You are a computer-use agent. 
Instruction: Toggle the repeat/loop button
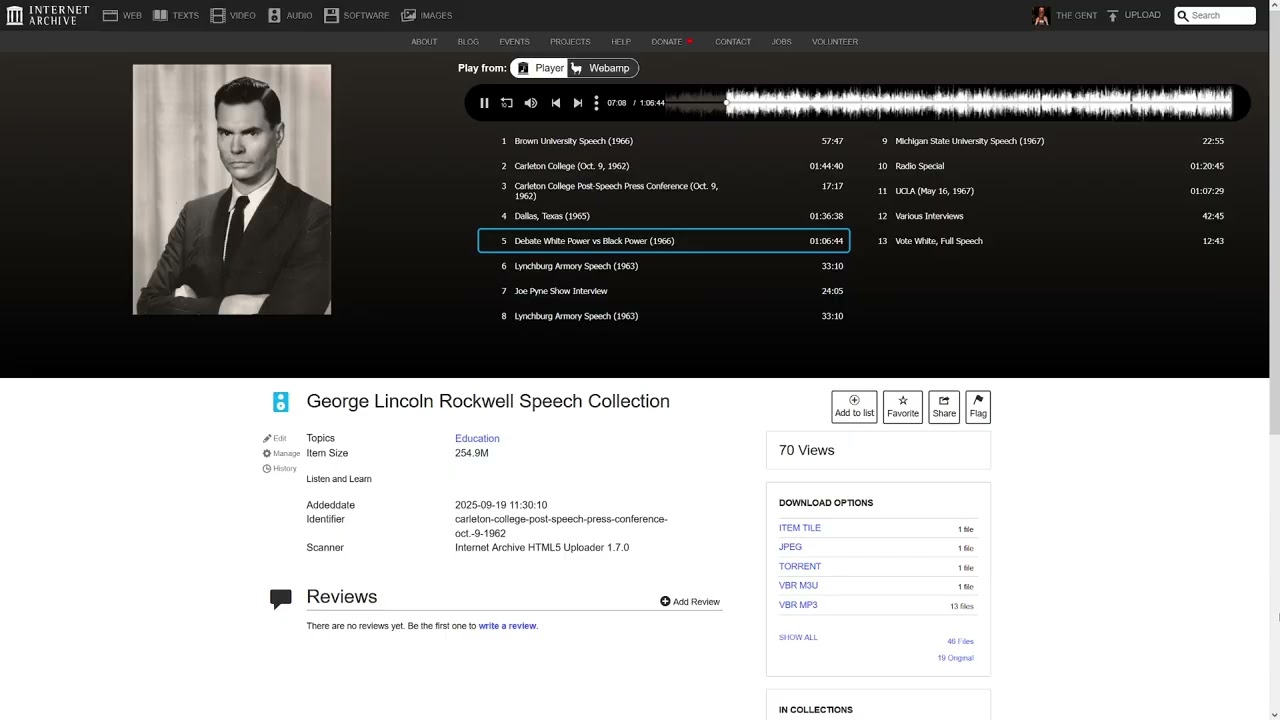coord(507,103)
